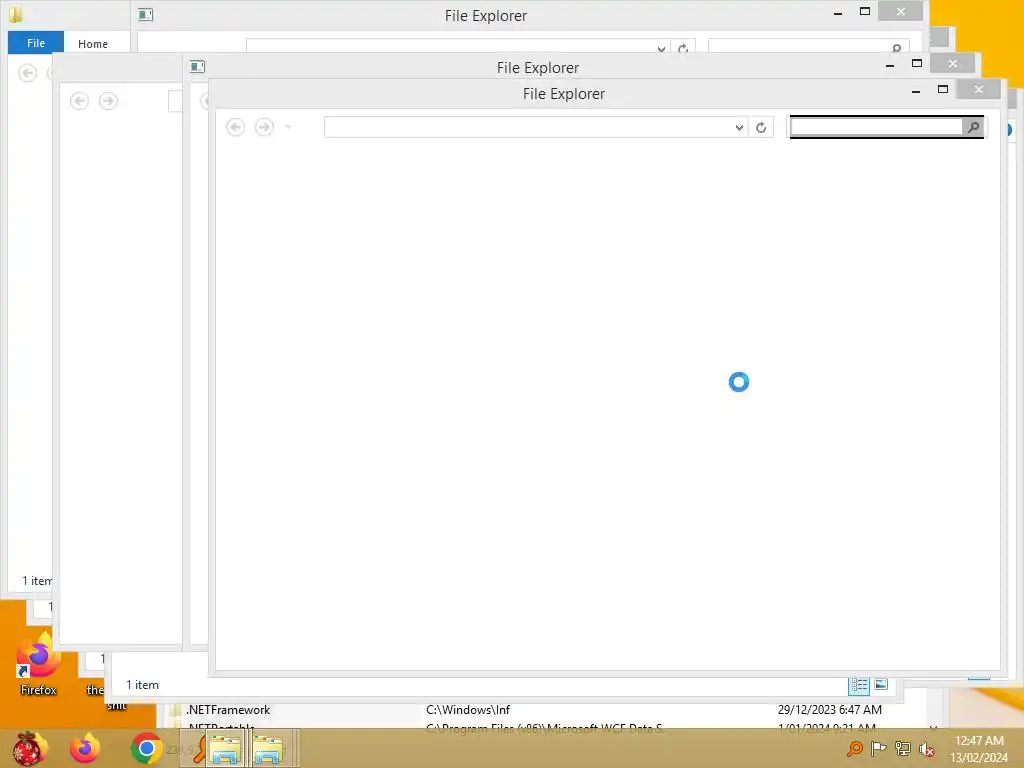Image resolution: width=1024 pixels, height=768 pixels.
Task: Go forward in front File Explorer window
Action: click(x=264, y=127)
